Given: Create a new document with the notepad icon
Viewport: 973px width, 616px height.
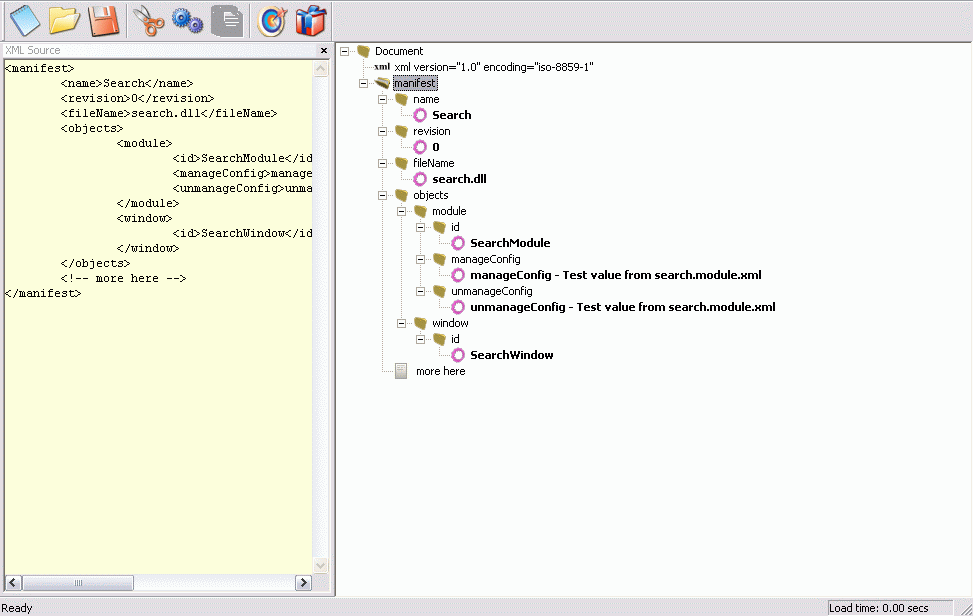Looking at the screenshot, I should 23,20.
